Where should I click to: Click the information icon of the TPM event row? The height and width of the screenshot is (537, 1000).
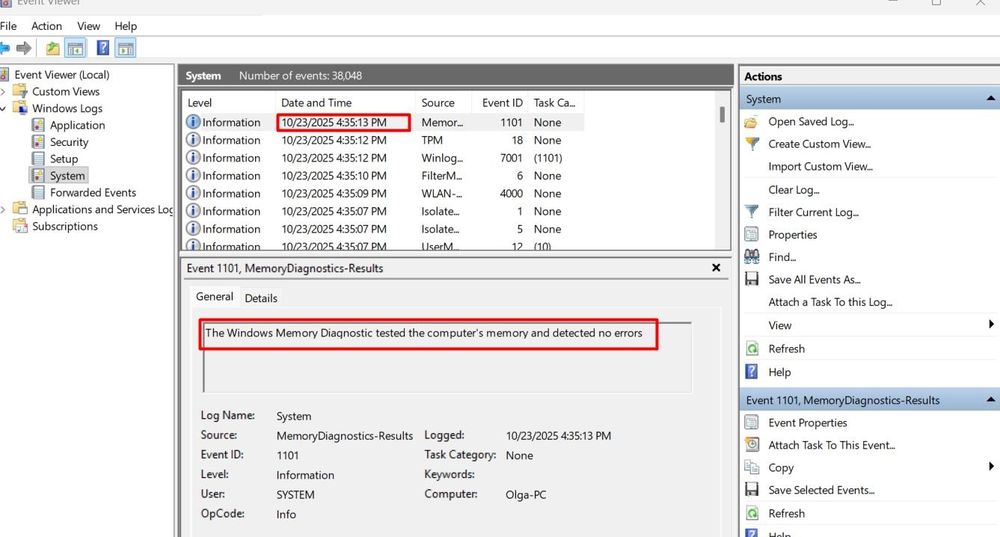193,140
